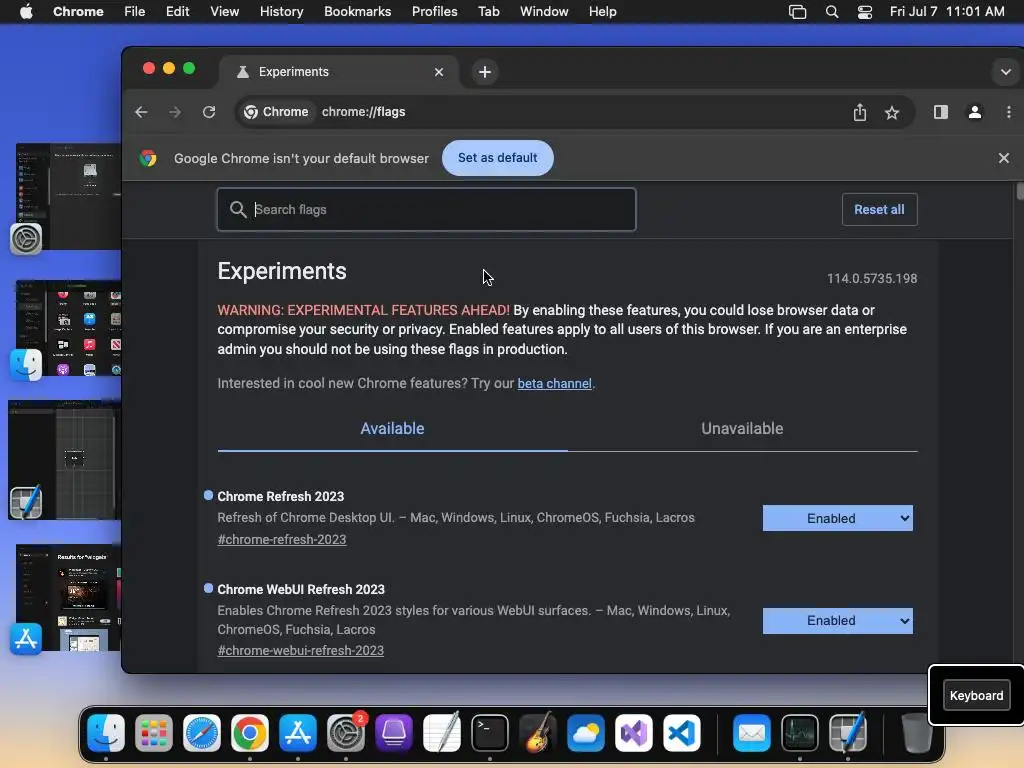Viewport: 1024px width, 768px height.
Task: Close the Experiments tab
Action: [x=439, y=72]
